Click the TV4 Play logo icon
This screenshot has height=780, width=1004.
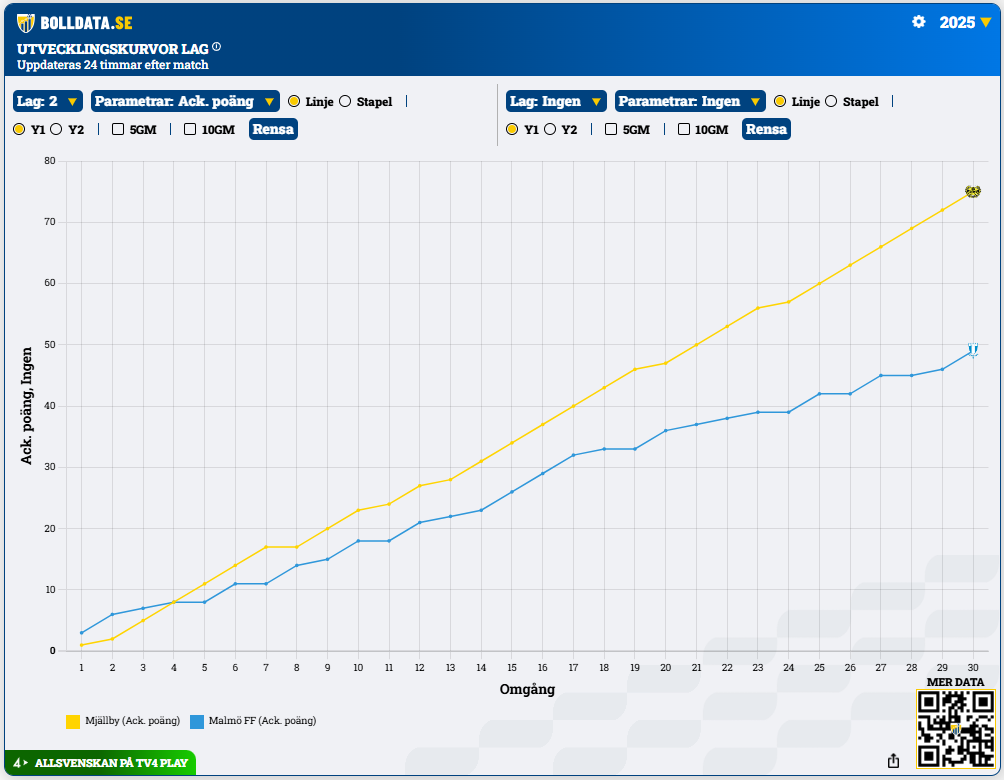click(19, 763)
